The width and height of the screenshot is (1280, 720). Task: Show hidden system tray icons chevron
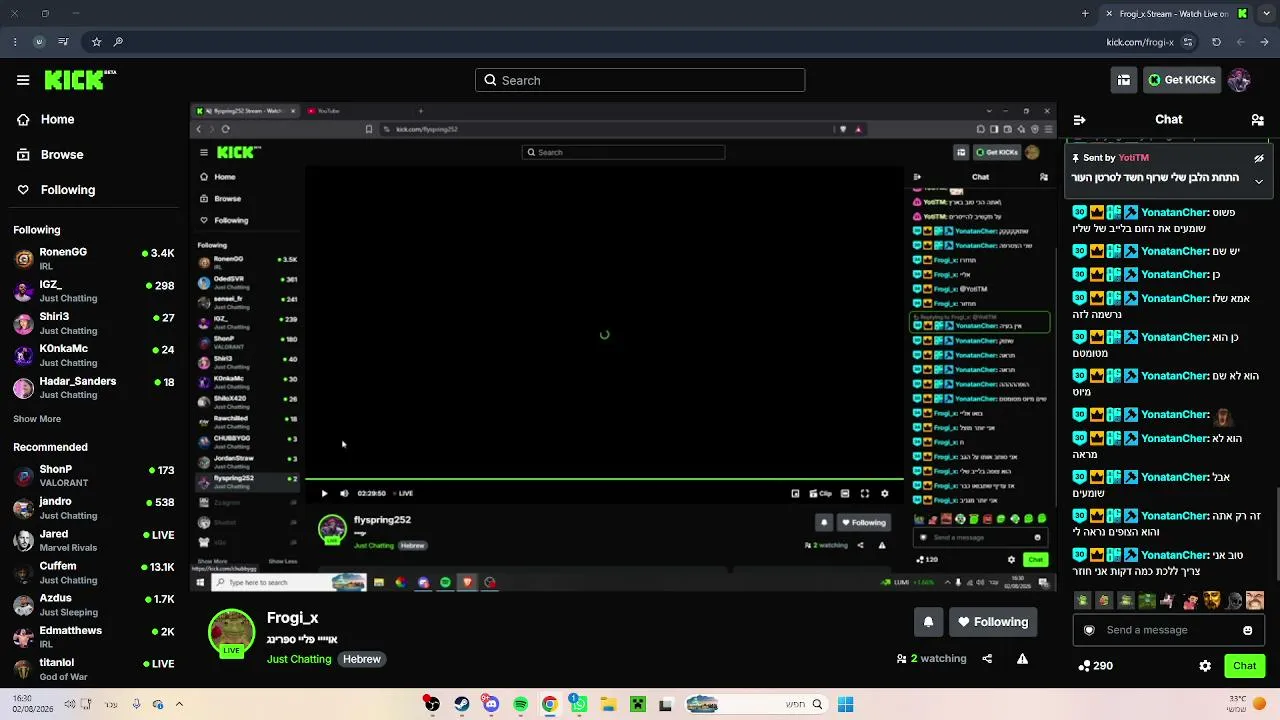179,705
